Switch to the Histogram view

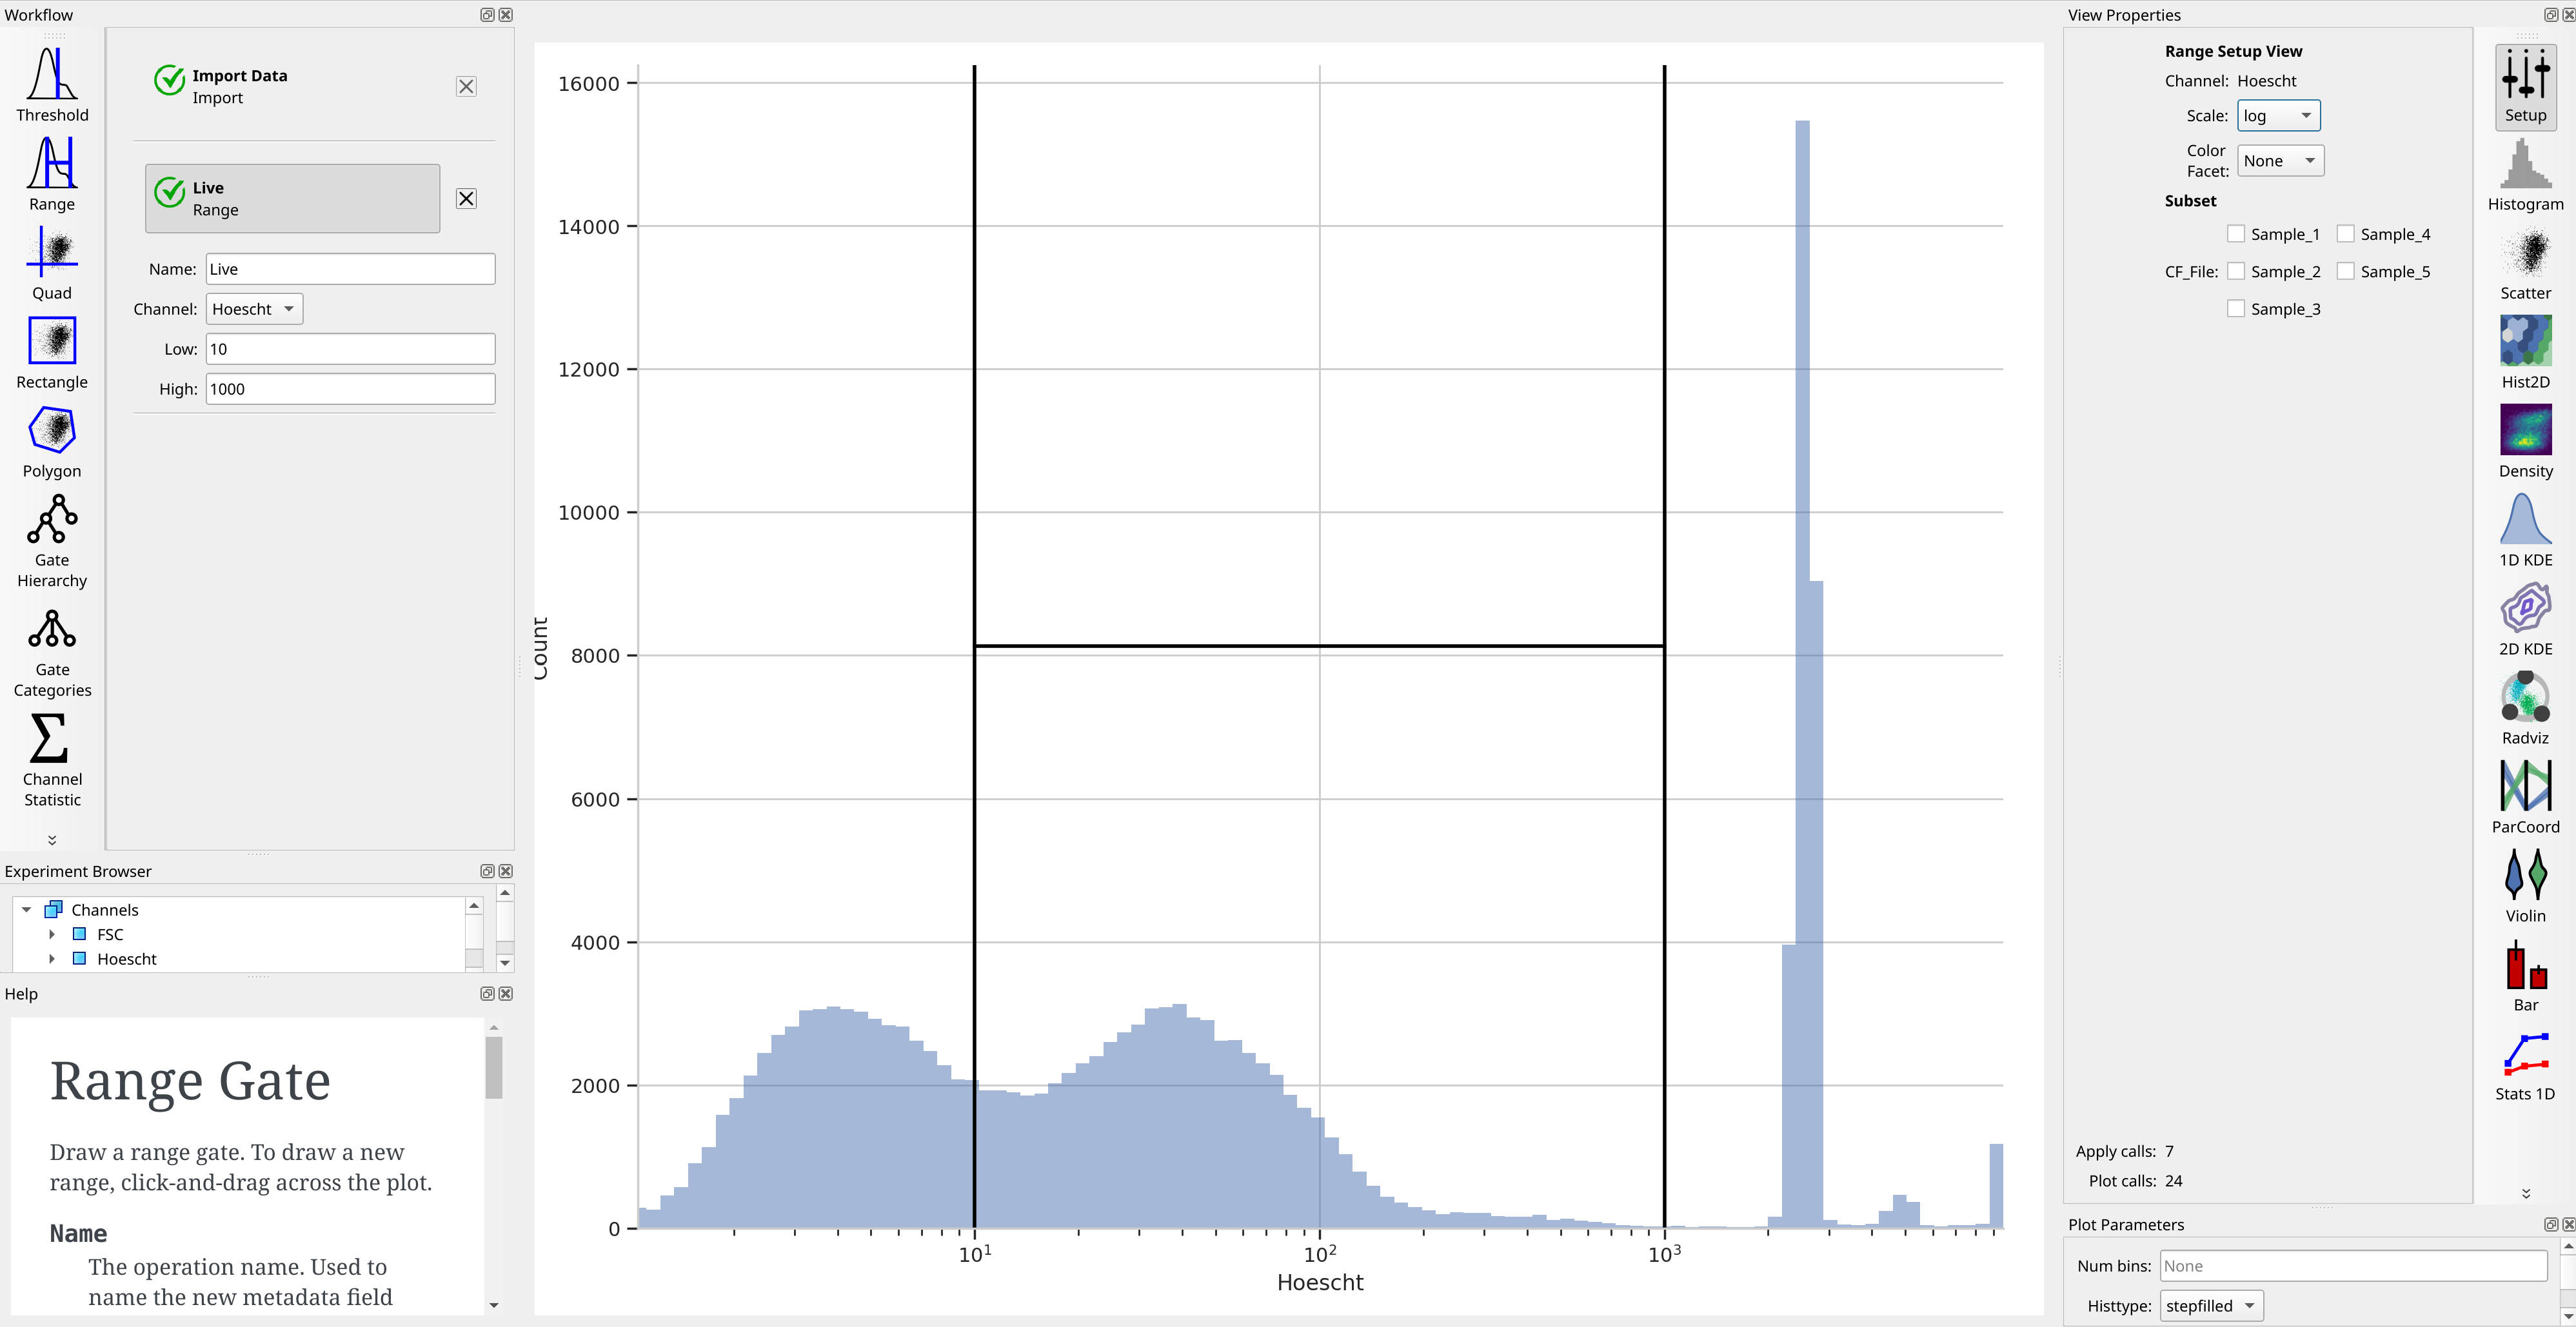[x=2525, y=174]
